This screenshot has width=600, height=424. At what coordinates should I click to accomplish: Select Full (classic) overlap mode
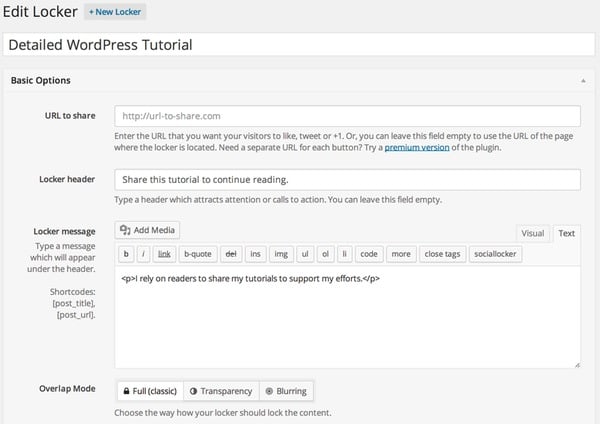click(149, 390)
